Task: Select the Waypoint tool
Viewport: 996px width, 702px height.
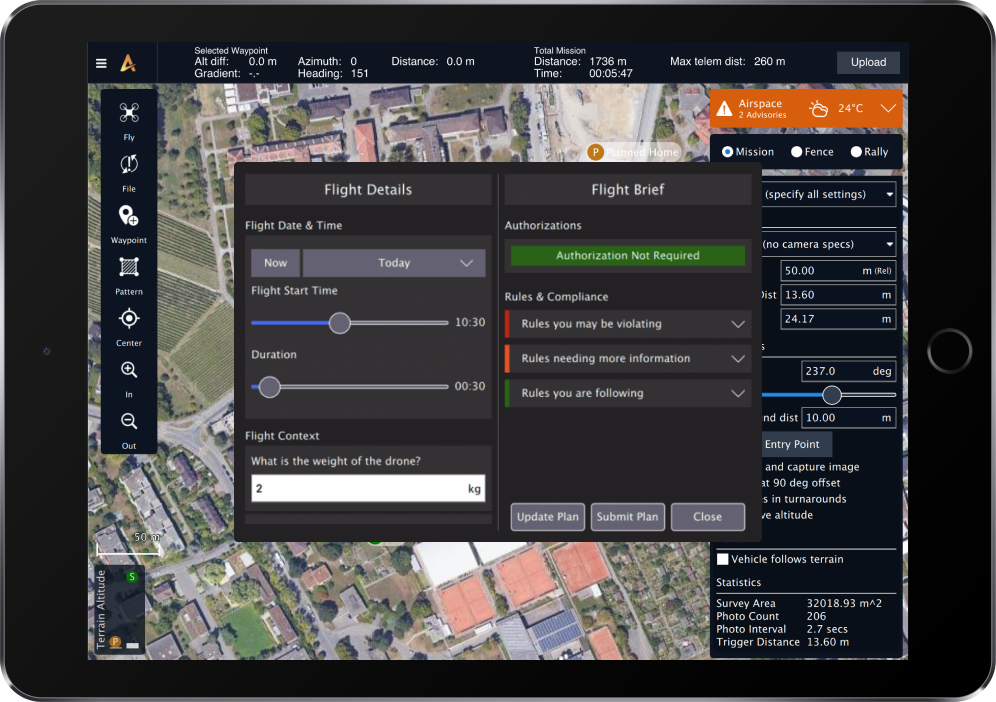Action: click(x=129, y=216)
